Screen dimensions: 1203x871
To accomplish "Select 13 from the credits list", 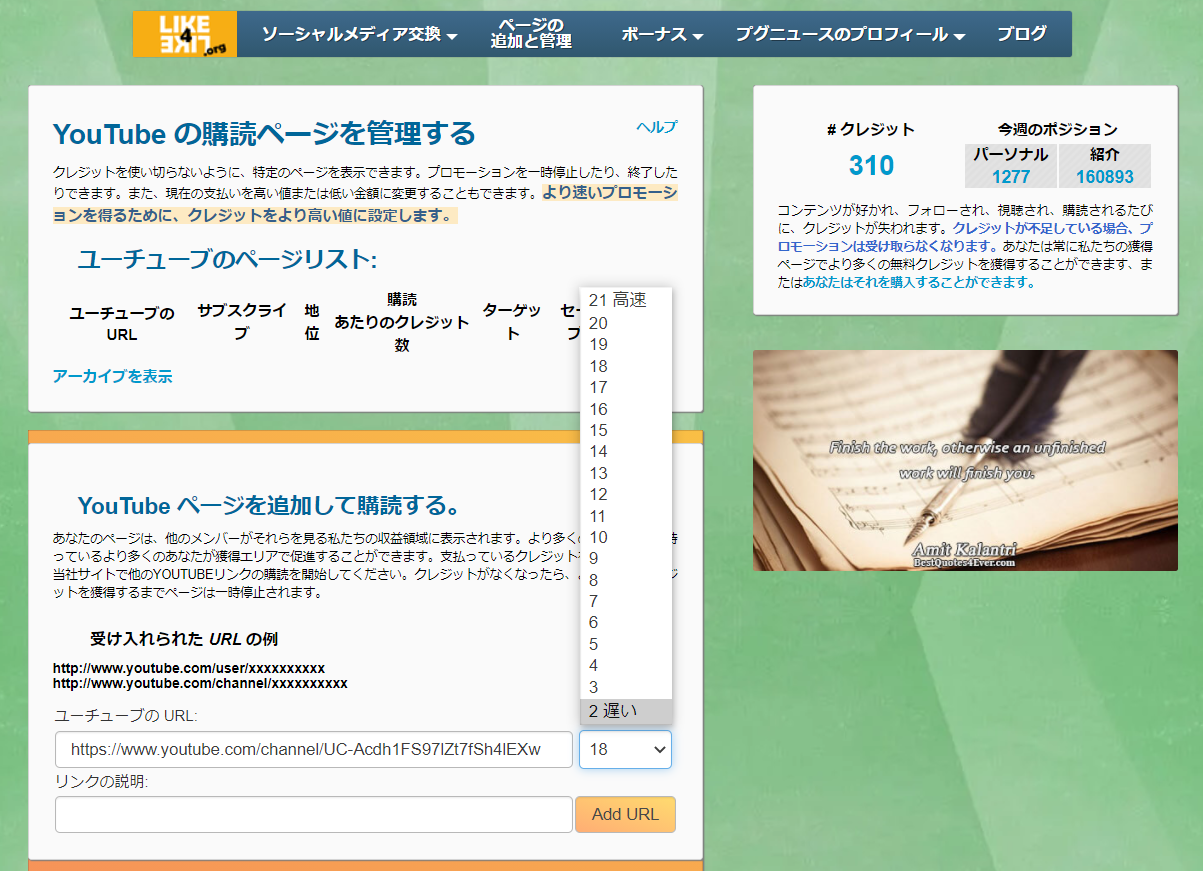I will pyautogui.click(x=626, y=473).
